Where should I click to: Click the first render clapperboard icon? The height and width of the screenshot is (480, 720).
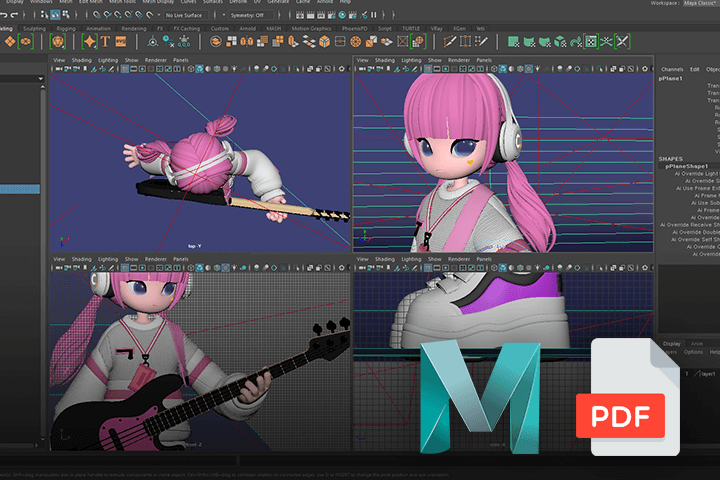(x=300, y=15)
